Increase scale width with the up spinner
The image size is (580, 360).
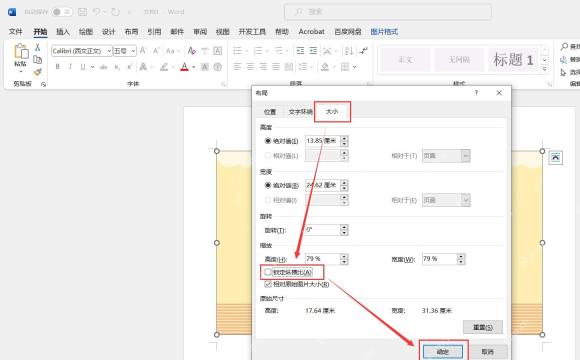pyautogui.click(x=461, y=256)
